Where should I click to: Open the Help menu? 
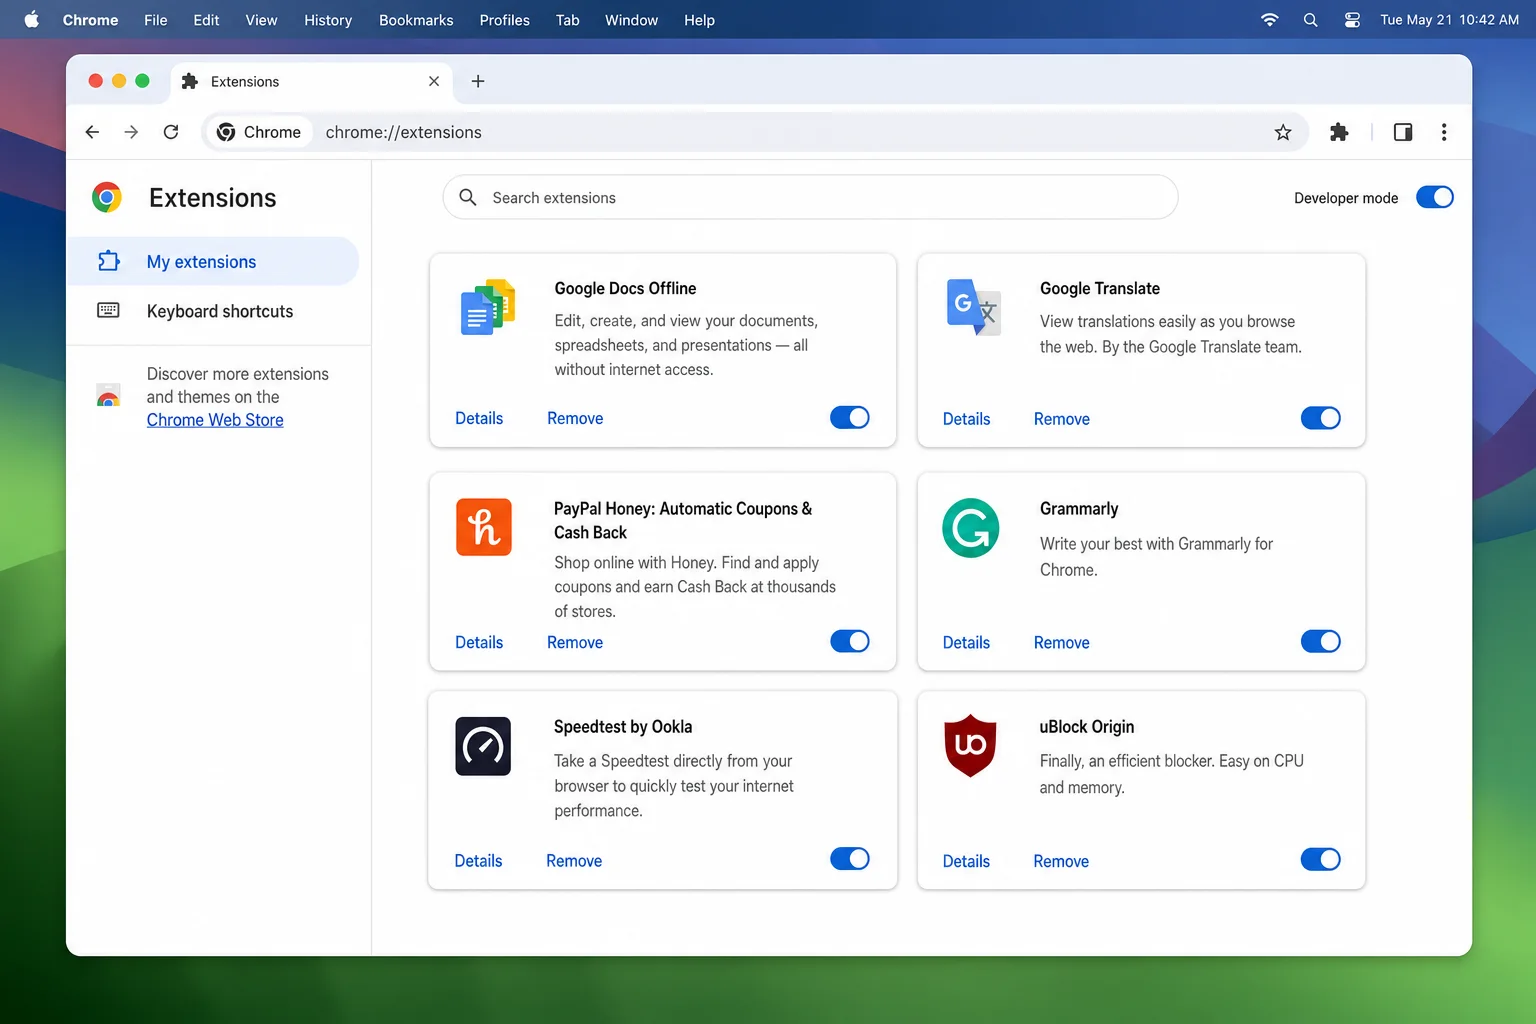click(x=699, y=20)
